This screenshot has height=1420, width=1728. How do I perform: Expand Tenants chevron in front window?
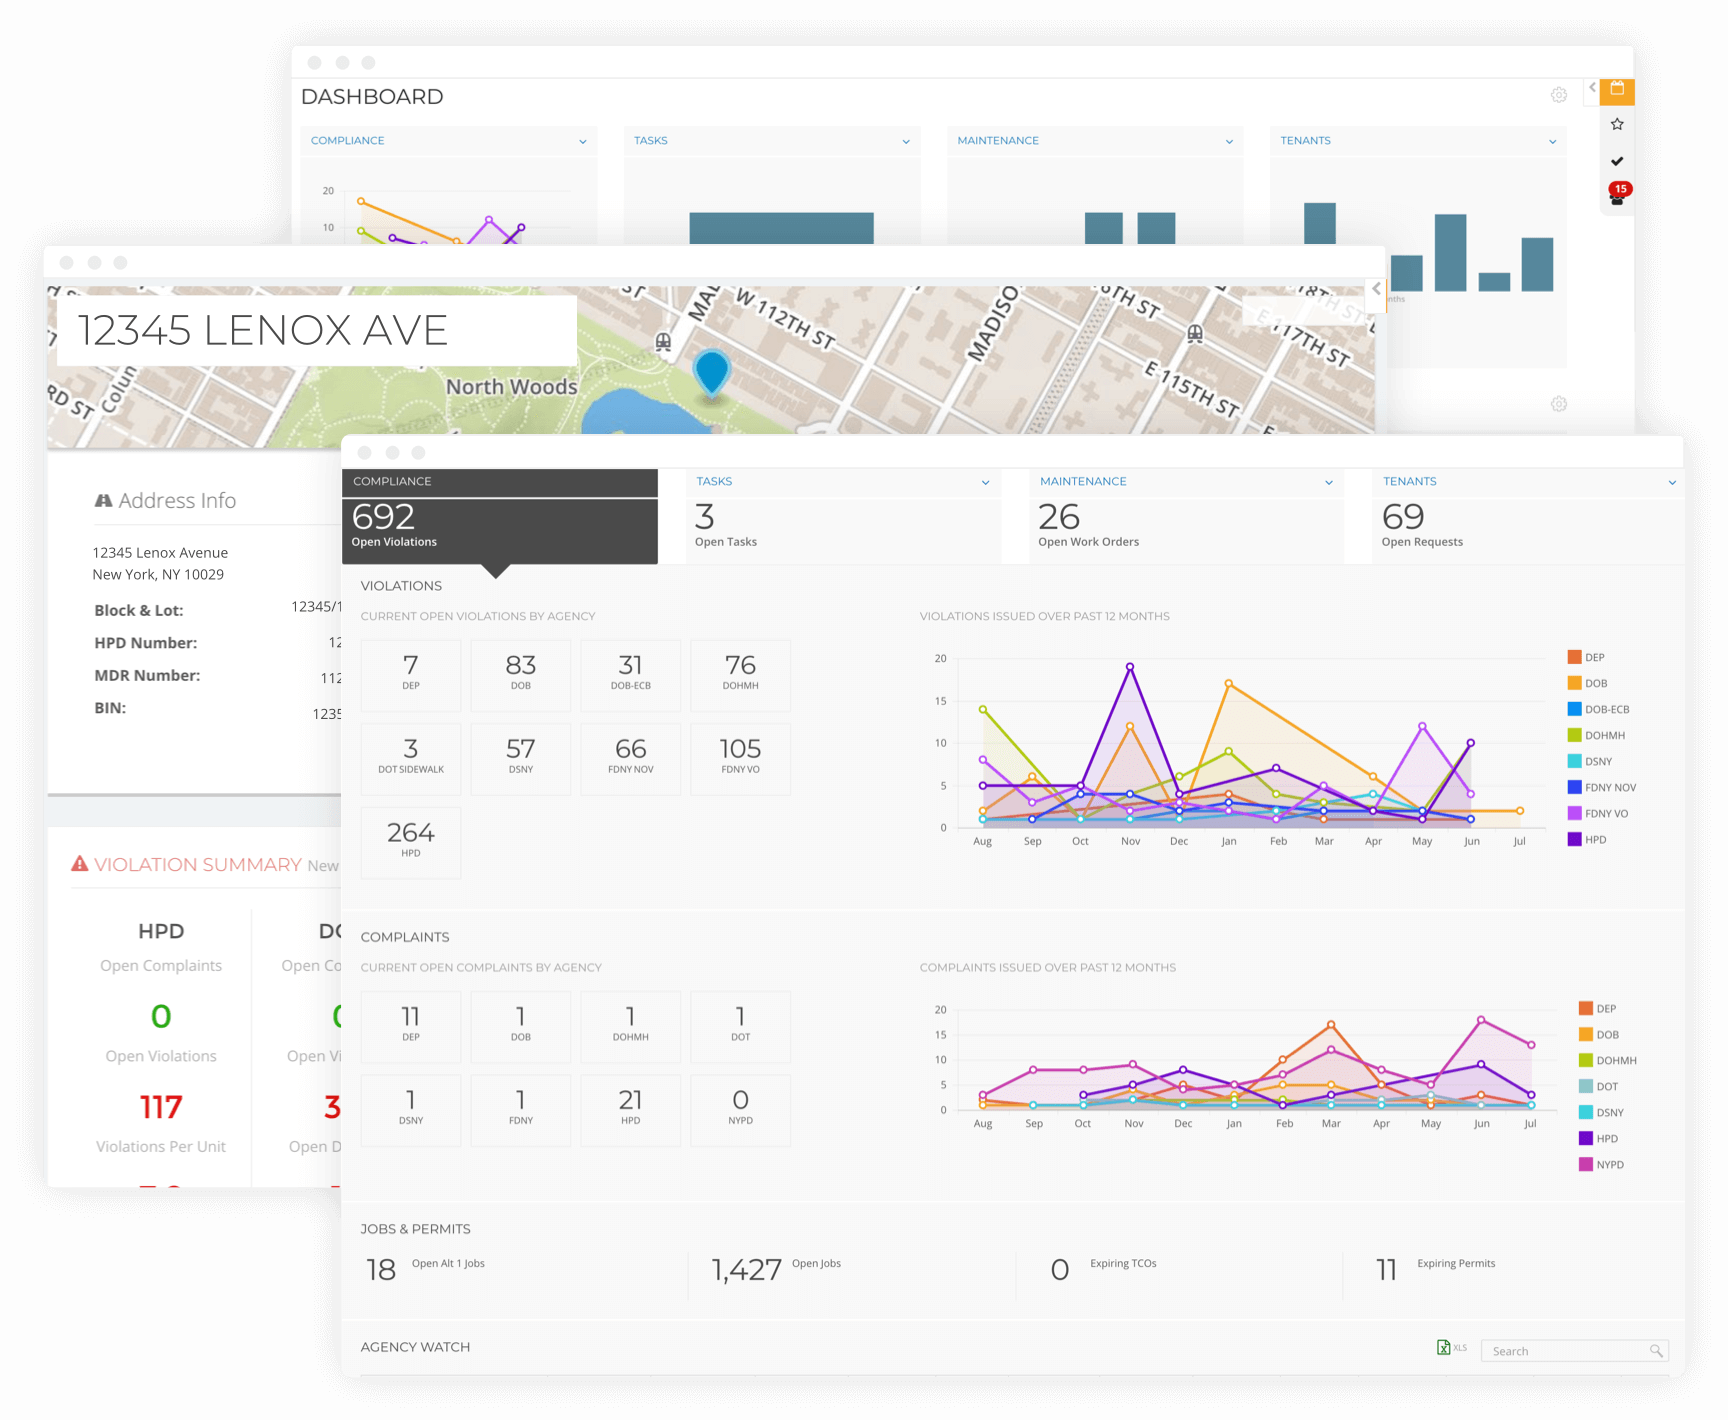(x=1672, y=482)
